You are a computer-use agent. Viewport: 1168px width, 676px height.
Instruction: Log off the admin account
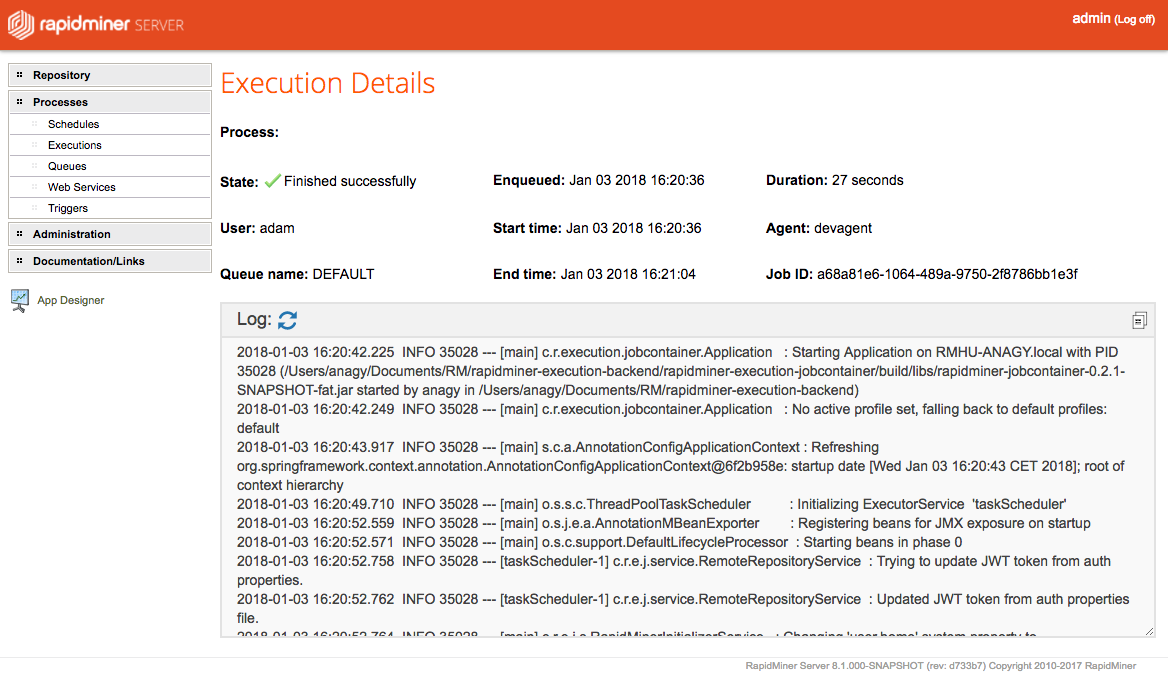[1134, 19]
